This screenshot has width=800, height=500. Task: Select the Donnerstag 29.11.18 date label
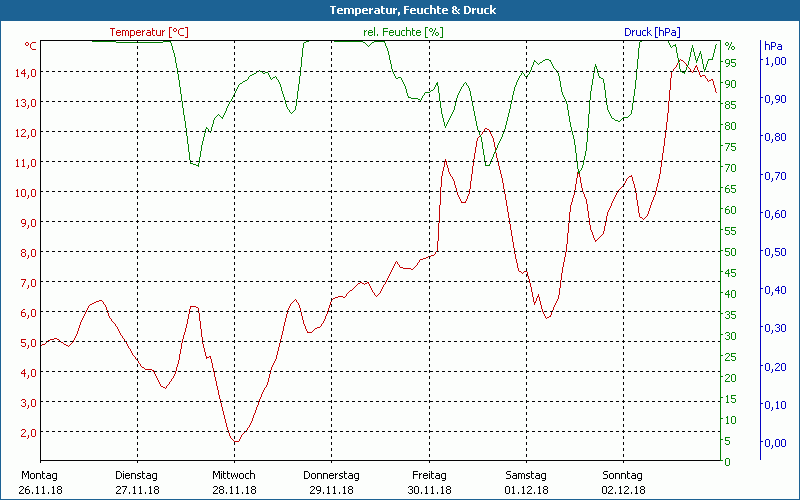click(x=331, y=482)
